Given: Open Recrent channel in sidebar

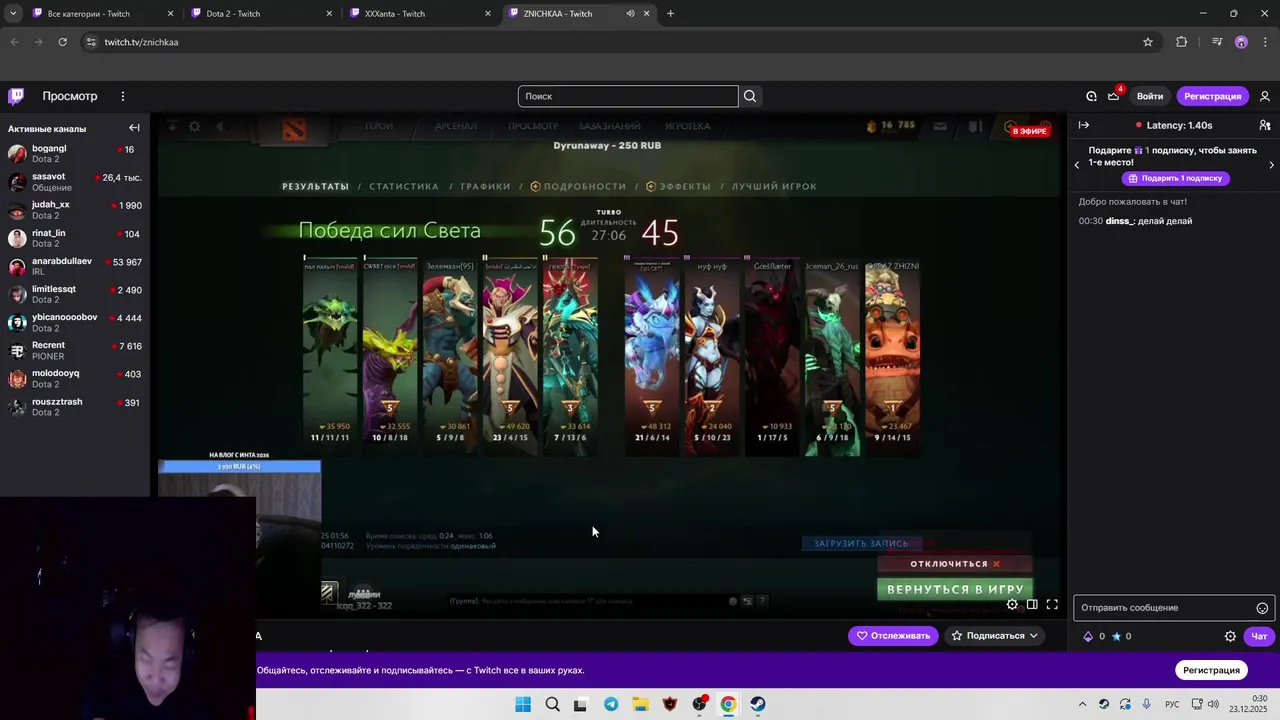Looking at the screenshot, I should 75,350.
